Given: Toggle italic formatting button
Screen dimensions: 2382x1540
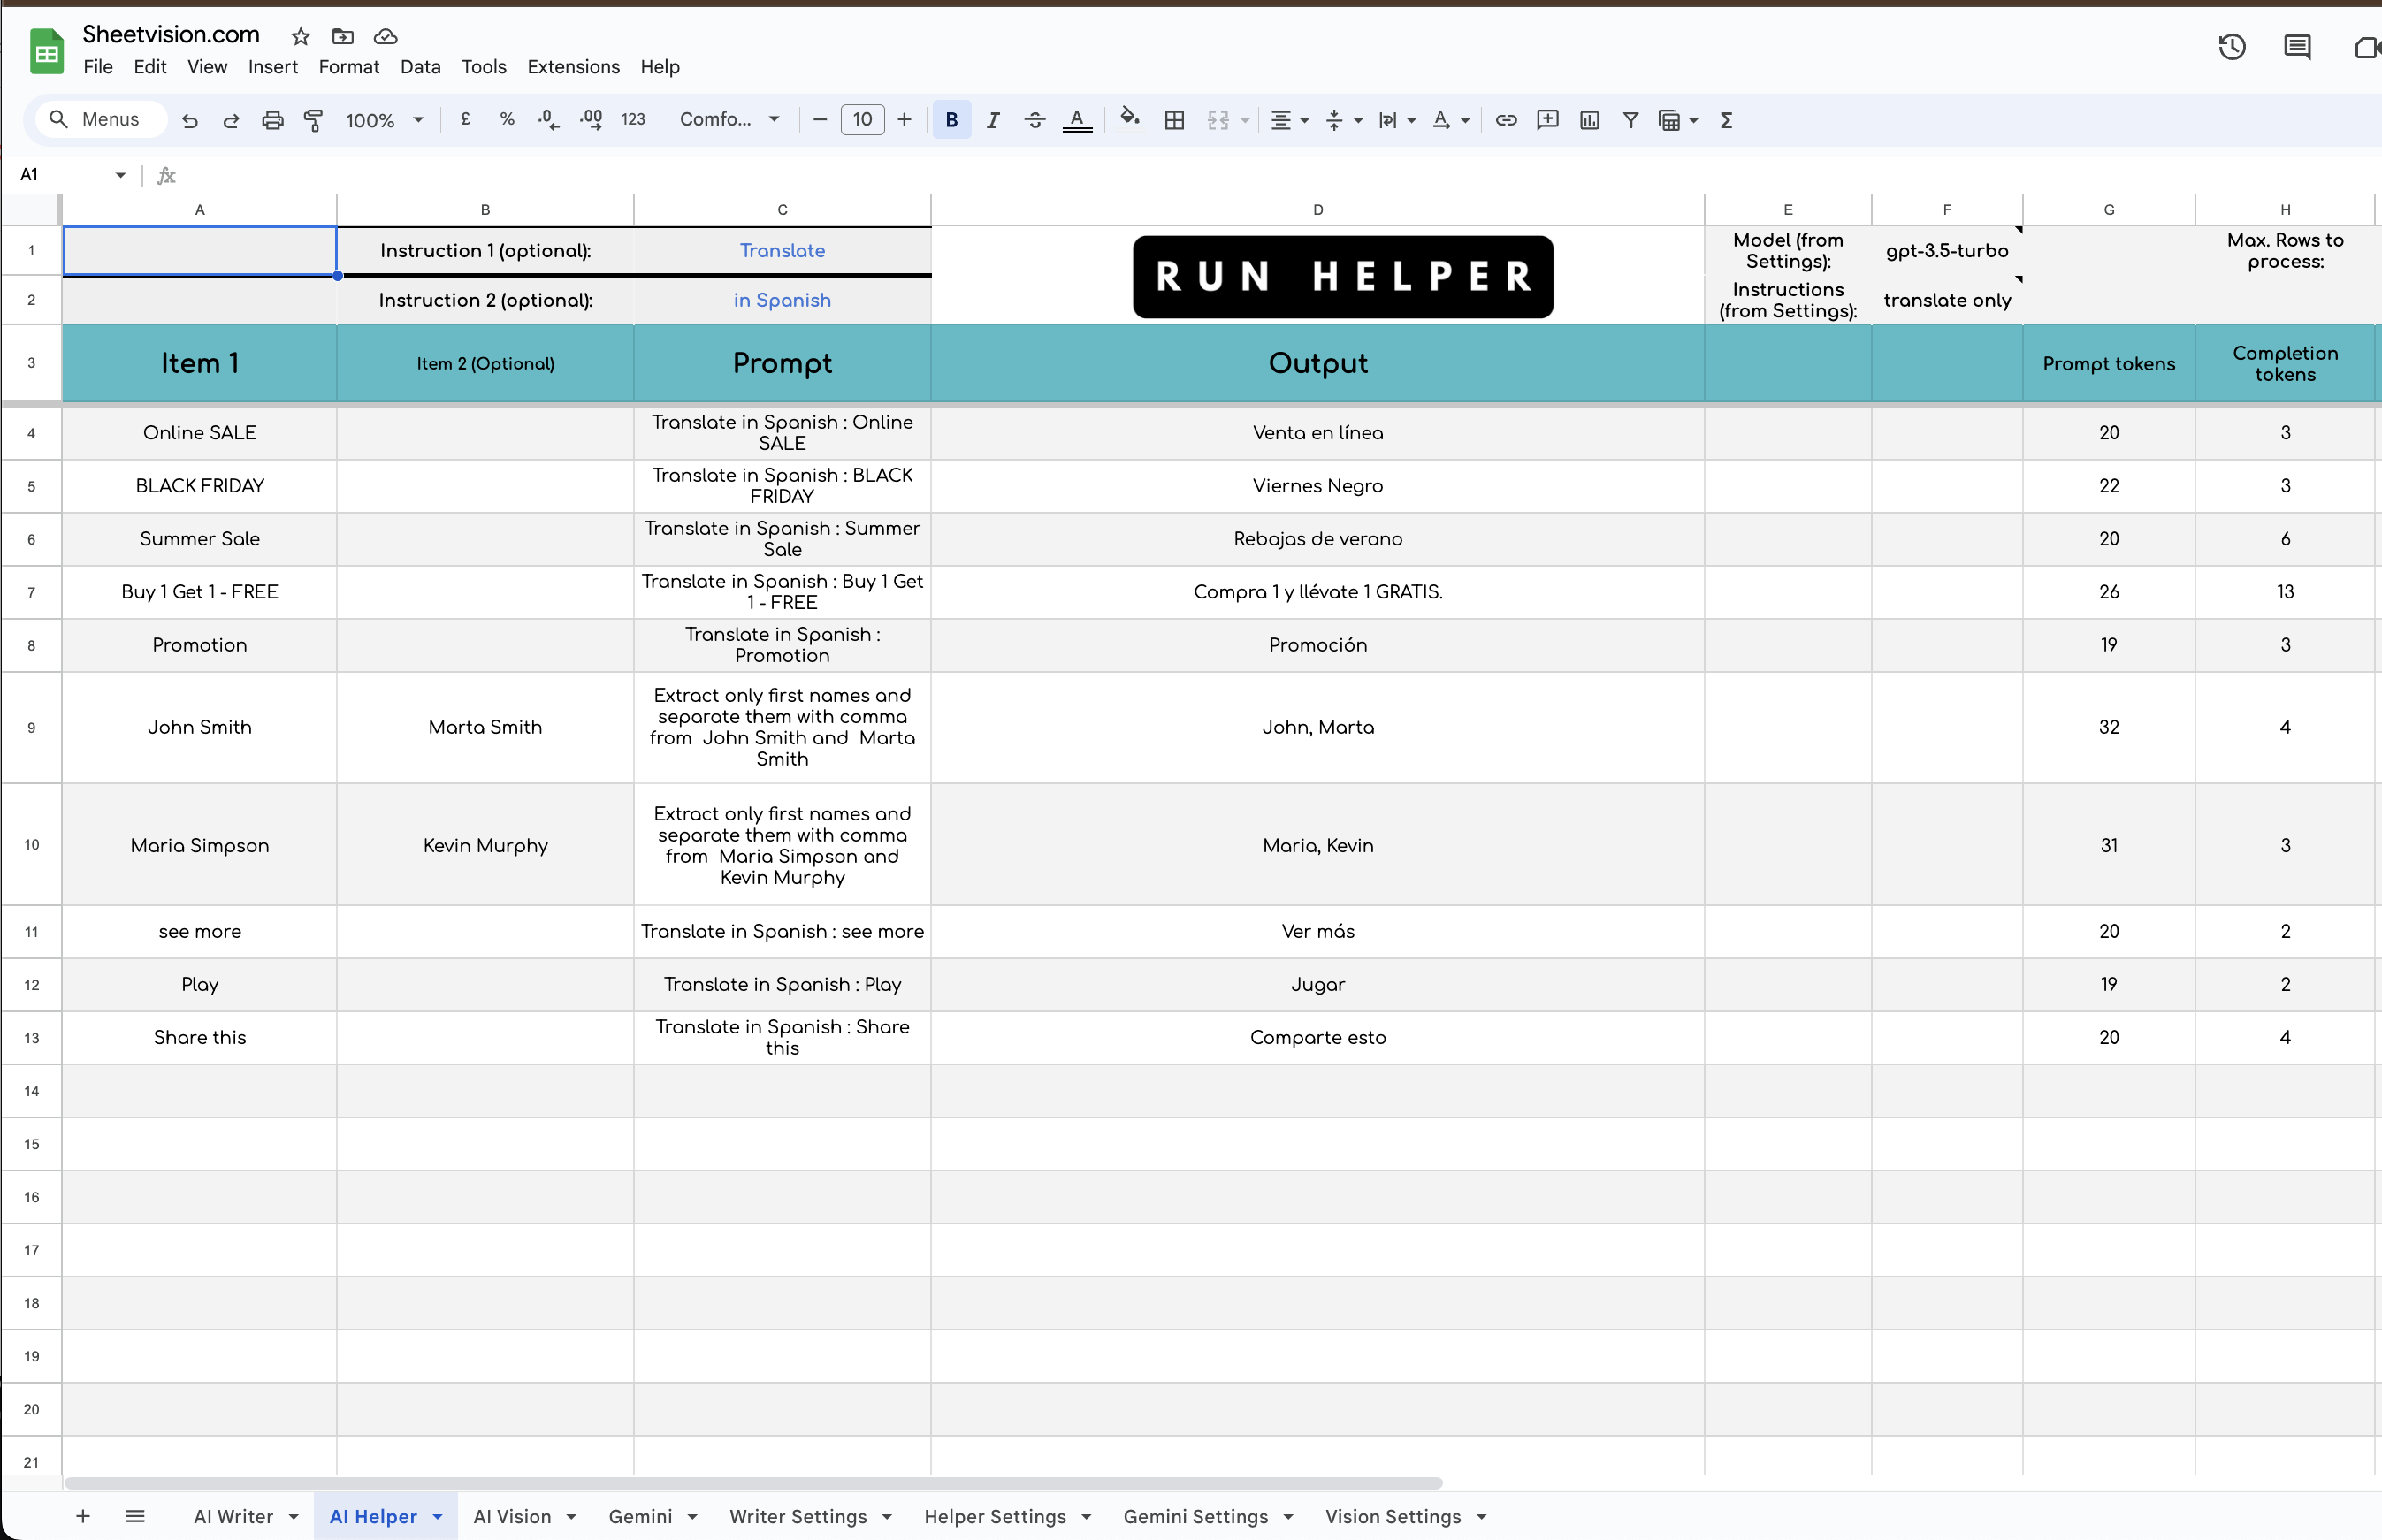Looking at the screenshot, I should pyautogui.click(x=992, y=120).
